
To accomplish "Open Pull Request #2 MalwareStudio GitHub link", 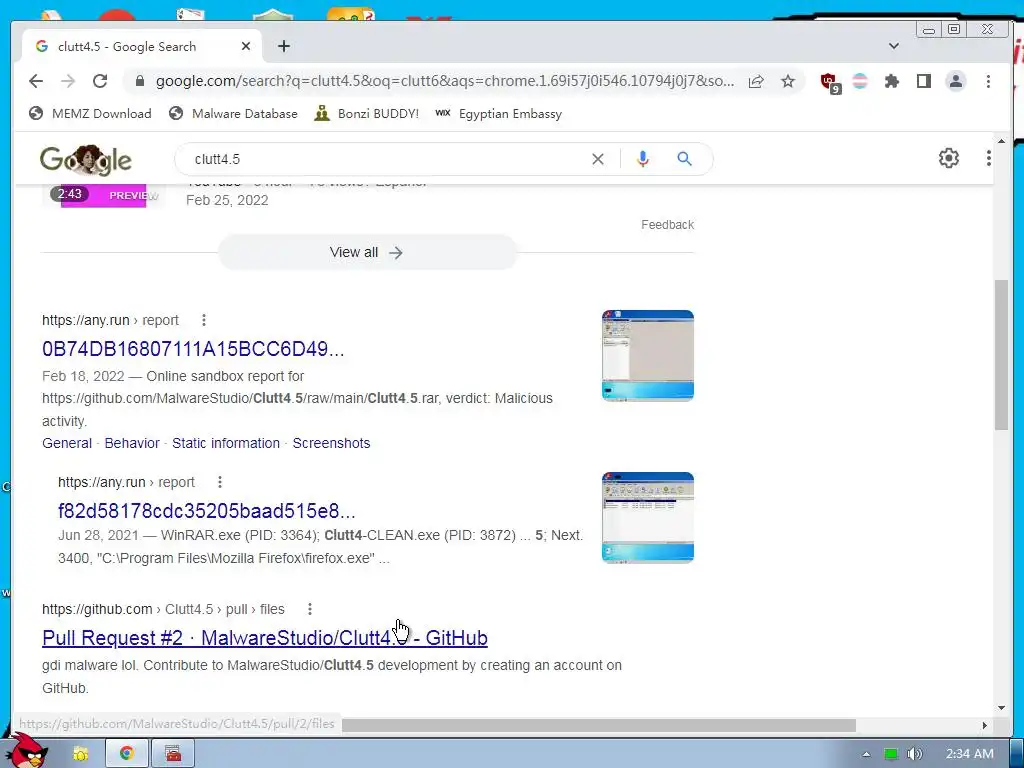I will pos(264,638).
